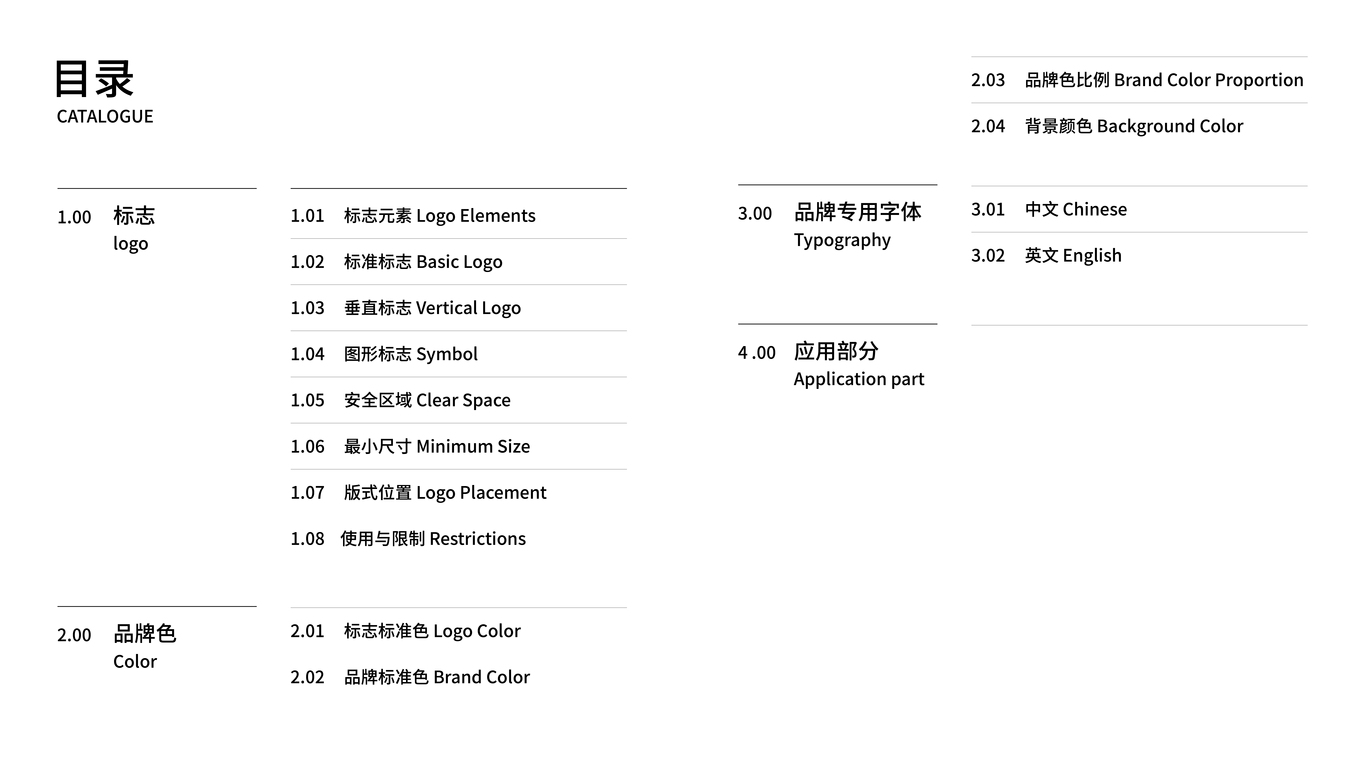The height and width of the screenshot is (769, 1366).
Task: Open entry 1.06 最小尺寸 Minimum Size
Action: [410, 446]
